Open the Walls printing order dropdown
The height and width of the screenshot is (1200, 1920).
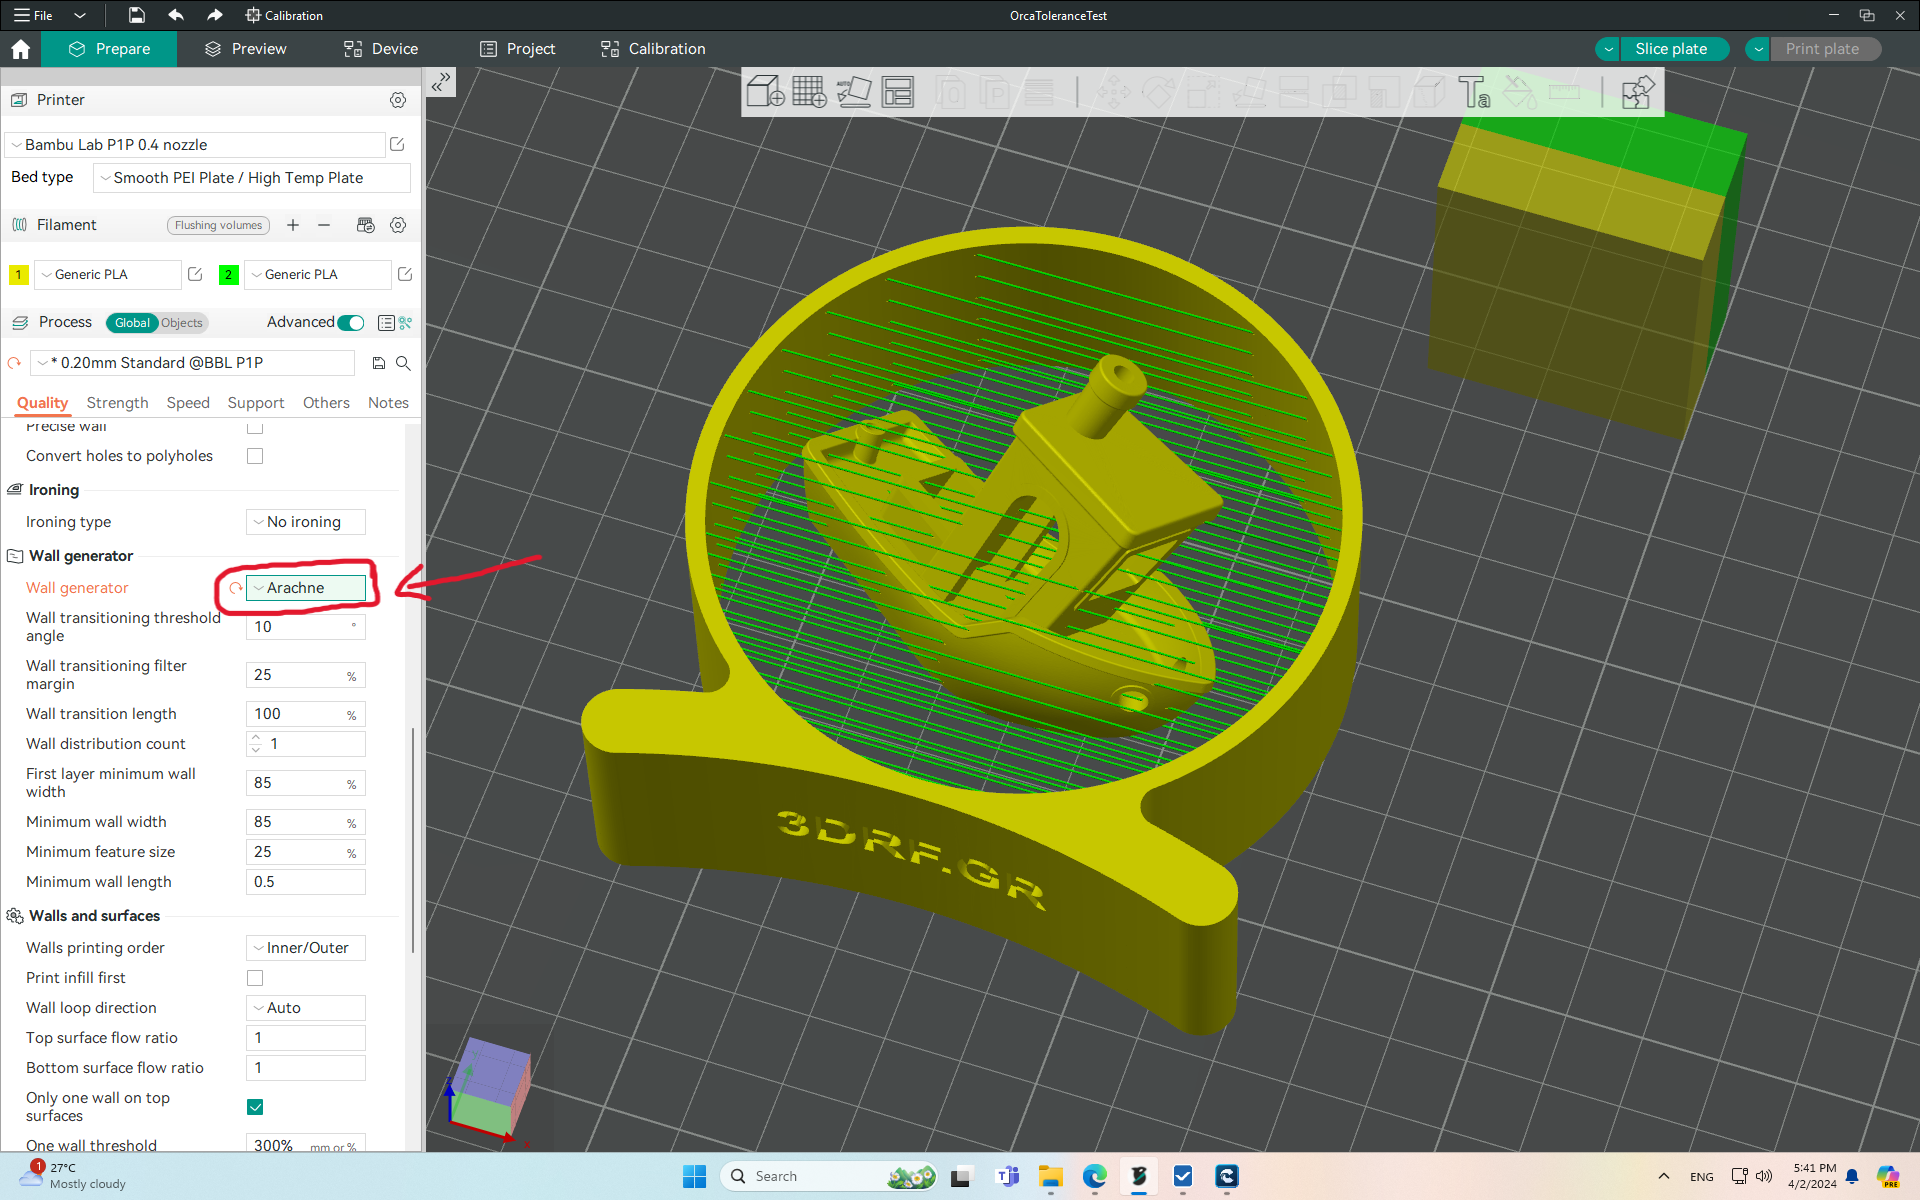tap(305, 947)
